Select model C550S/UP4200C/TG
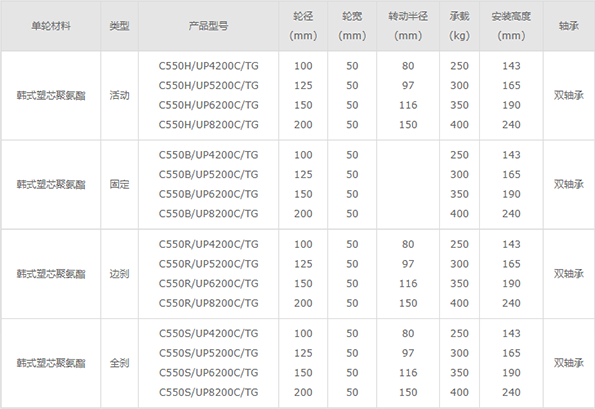The width and height of the screenshot is (595, 409). [208, 333]
